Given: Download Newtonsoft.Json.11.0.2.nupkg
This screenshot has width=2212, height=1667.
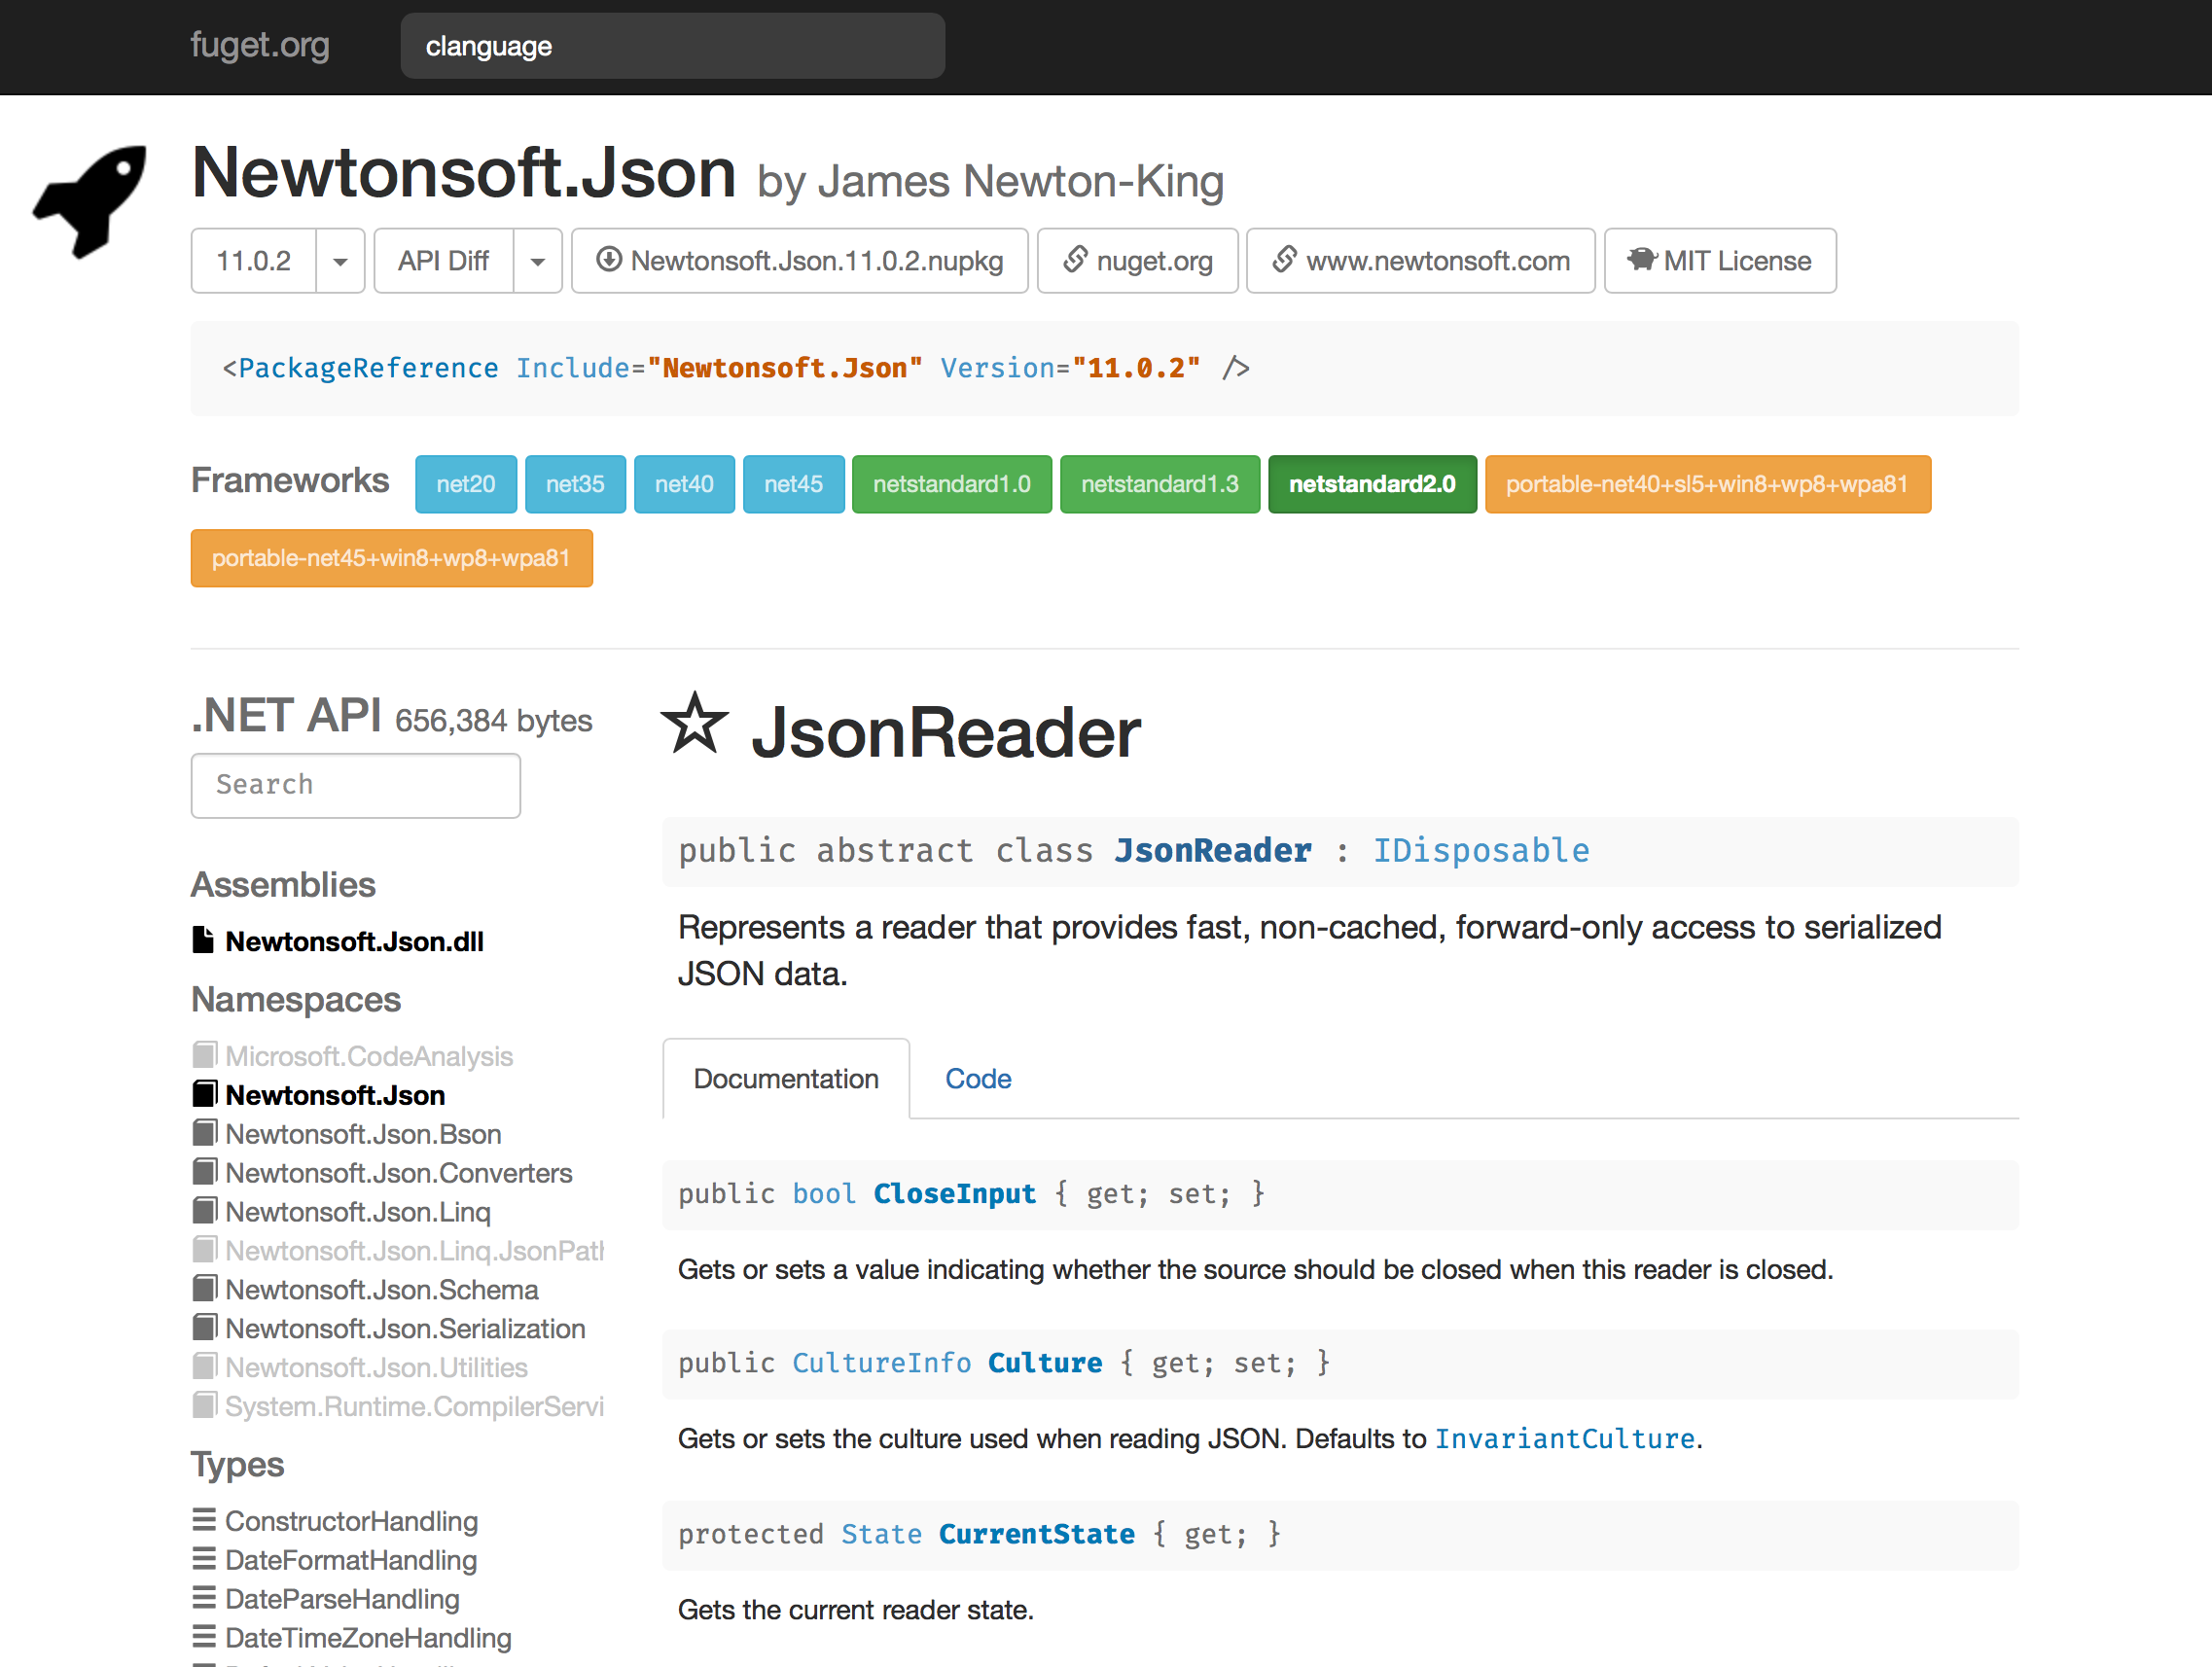Looking at the screenshot, I should pyautogui.click(x=800, y=261).
